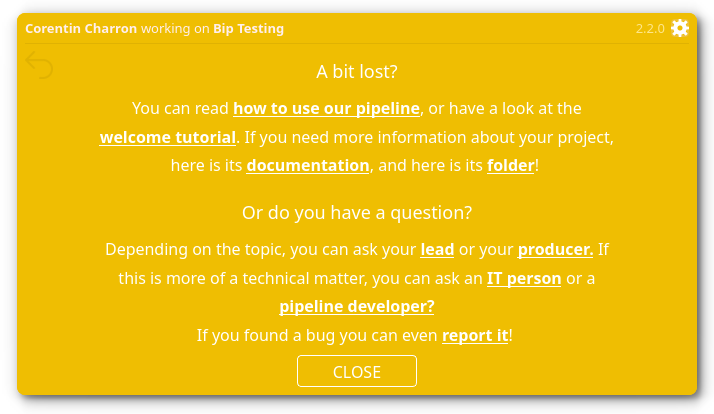Click the pipeline developer link
Screen dimensions: 714x414
coord(357,307)
